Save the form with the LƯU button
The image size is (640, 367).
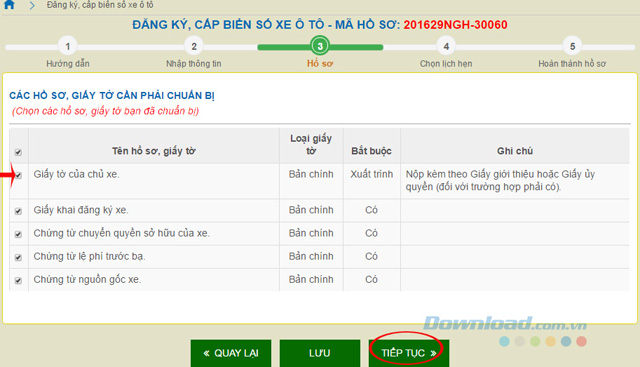coord(320,353)
